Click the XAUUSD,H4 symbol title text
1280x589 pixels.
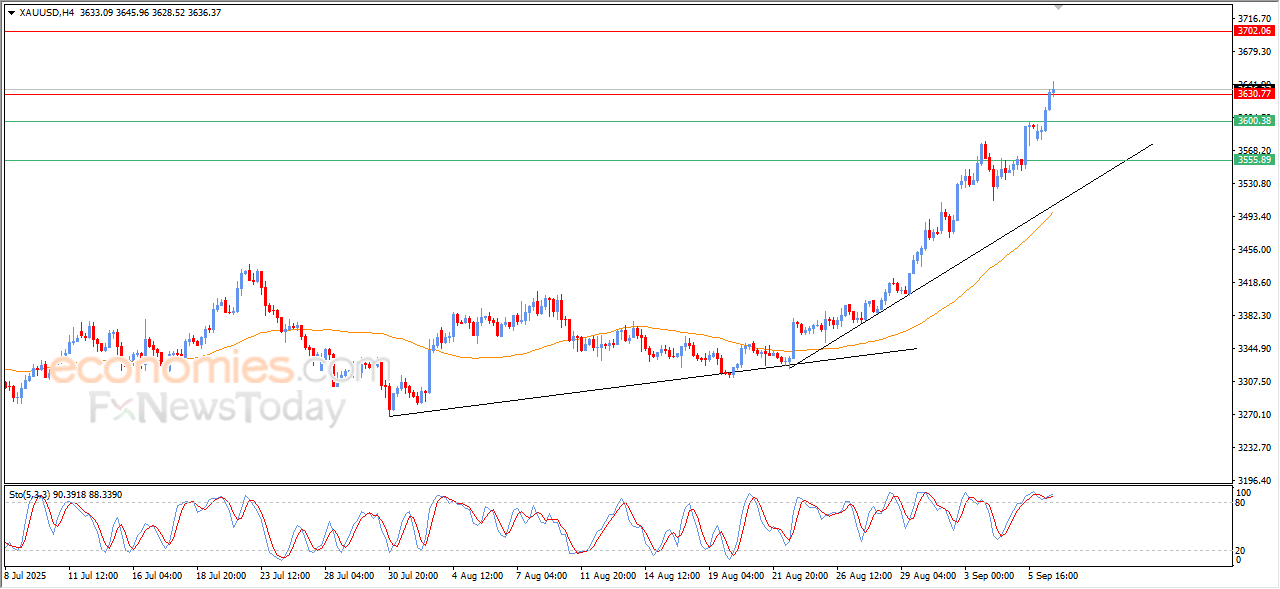tap(46, 12)
